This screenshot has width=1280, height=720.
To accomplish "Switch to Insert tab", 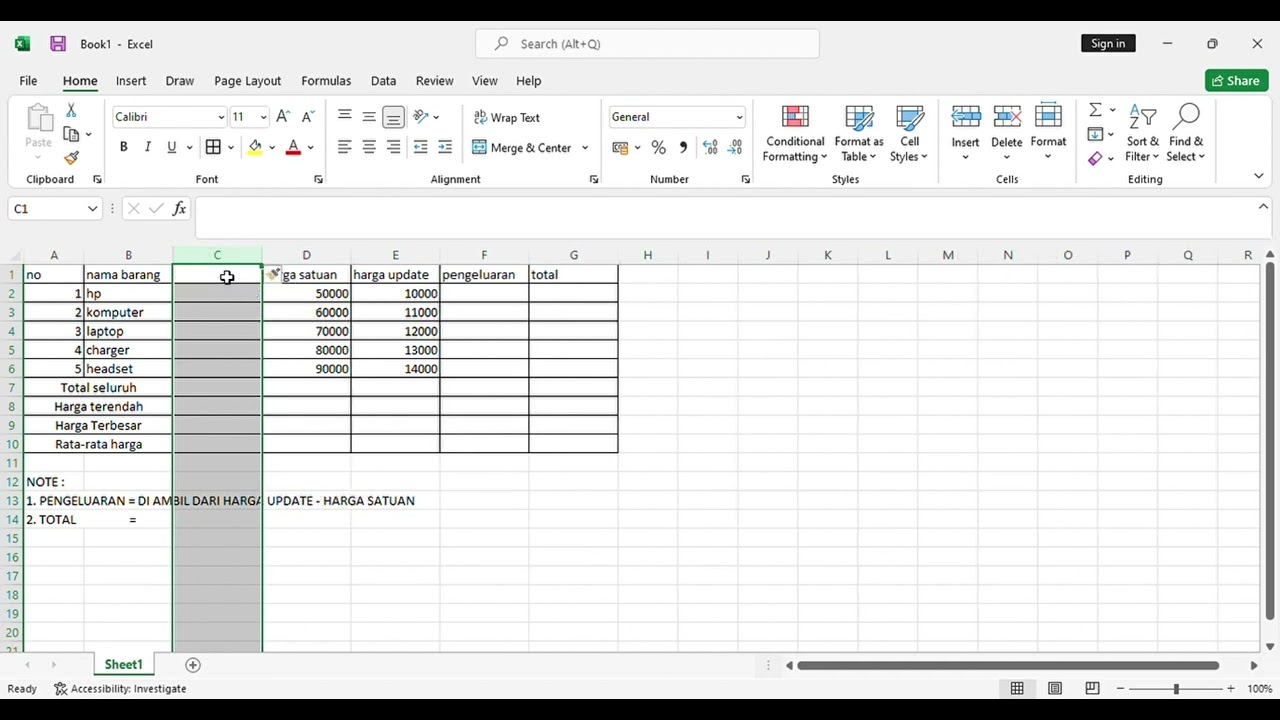I will tap(131, 81).
